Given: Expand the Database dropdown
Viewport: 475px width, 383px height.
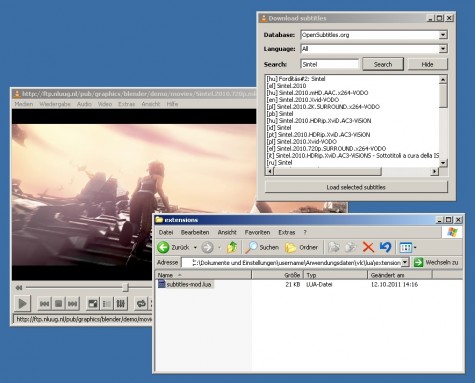Looking at the screenshot, I should (x=443, y=35).
